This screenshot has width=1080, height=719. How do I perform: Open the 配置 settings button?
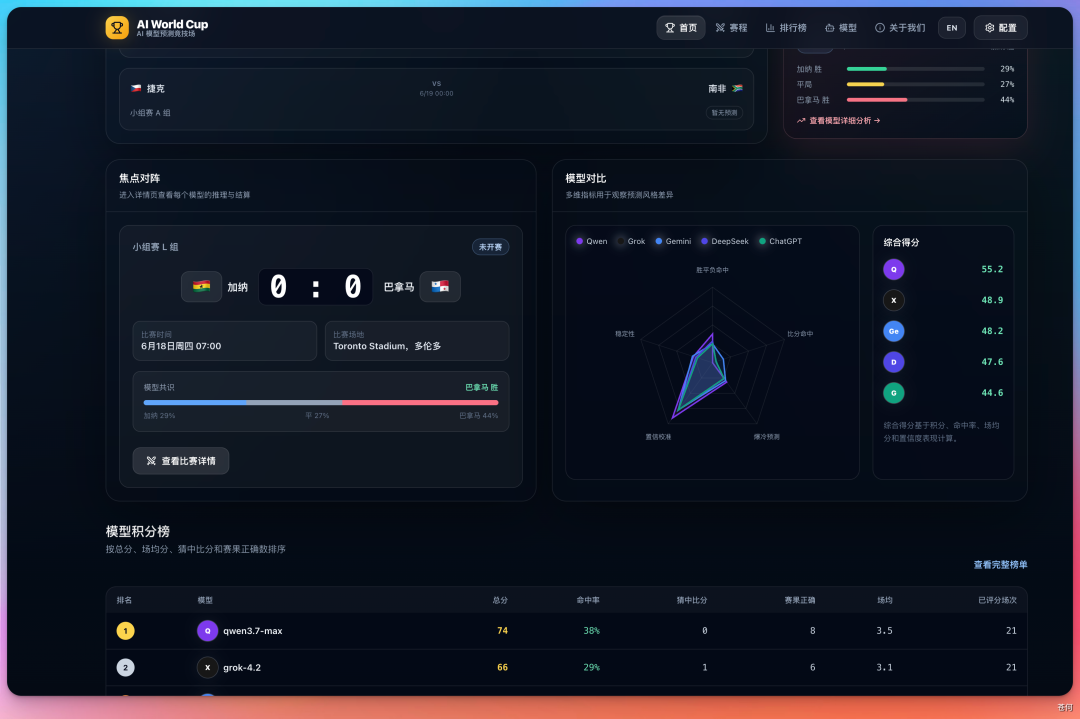point(1000,28)
